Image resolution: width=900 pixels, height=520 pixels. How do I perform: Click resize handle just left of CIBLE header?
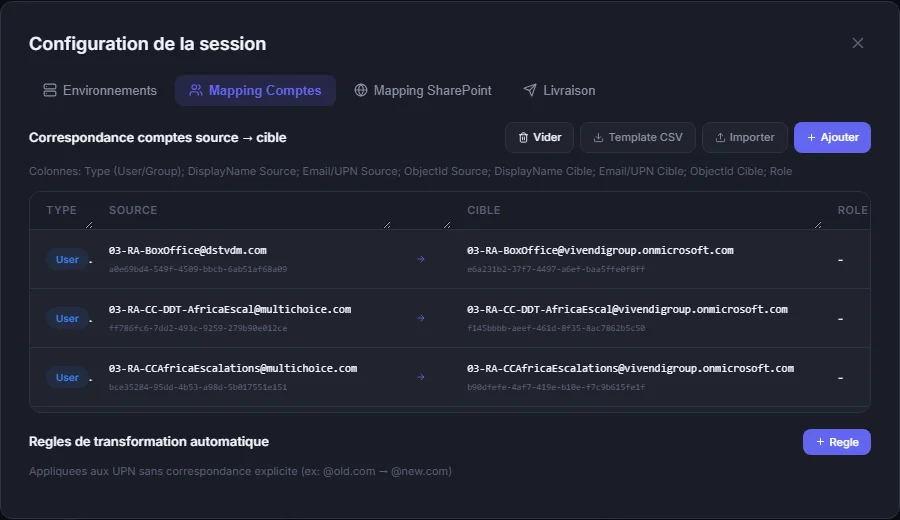[x=447, y=225]
